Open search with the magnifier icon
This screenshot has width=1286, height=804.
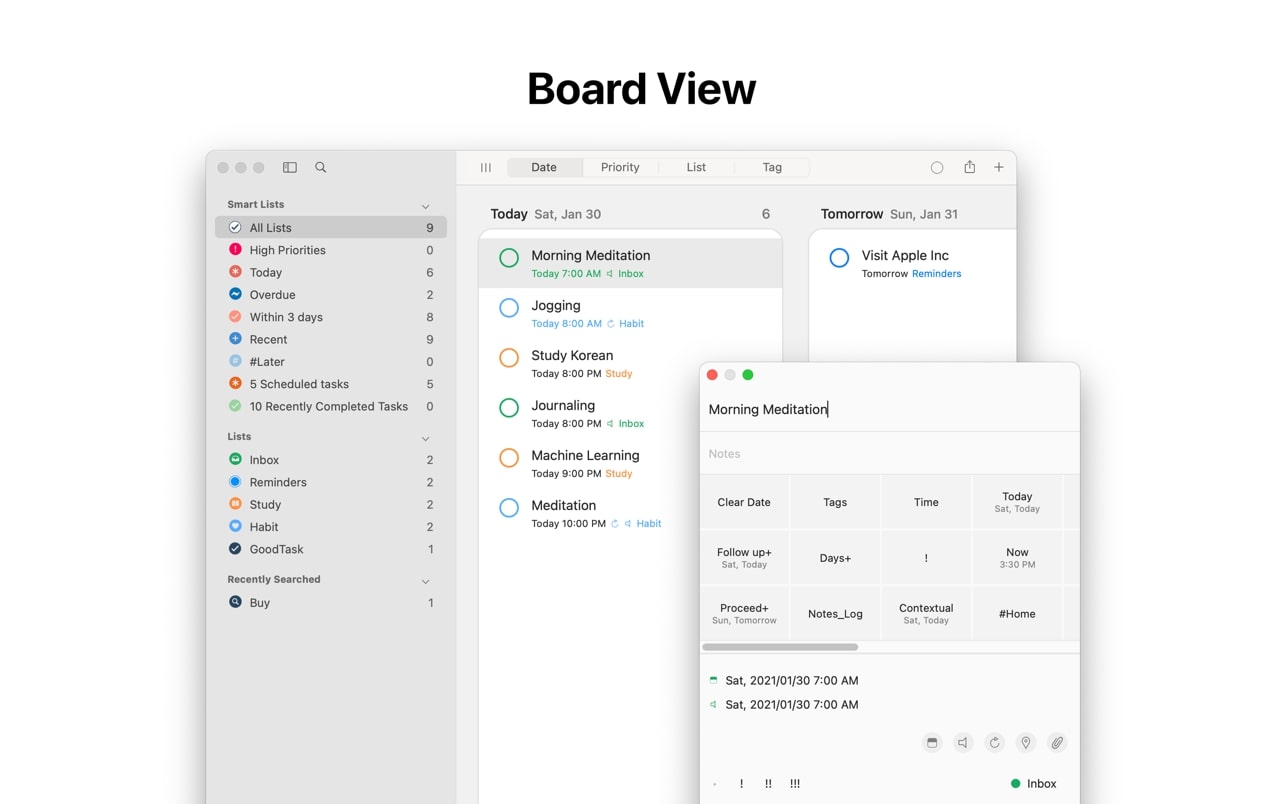click(321, 168)
